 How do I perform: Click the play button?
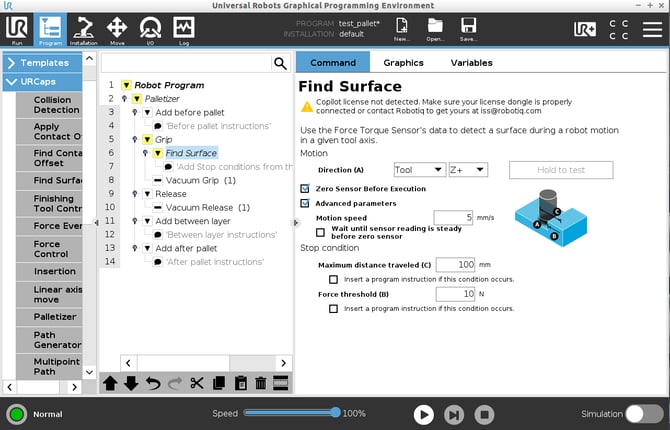point(423,414)
